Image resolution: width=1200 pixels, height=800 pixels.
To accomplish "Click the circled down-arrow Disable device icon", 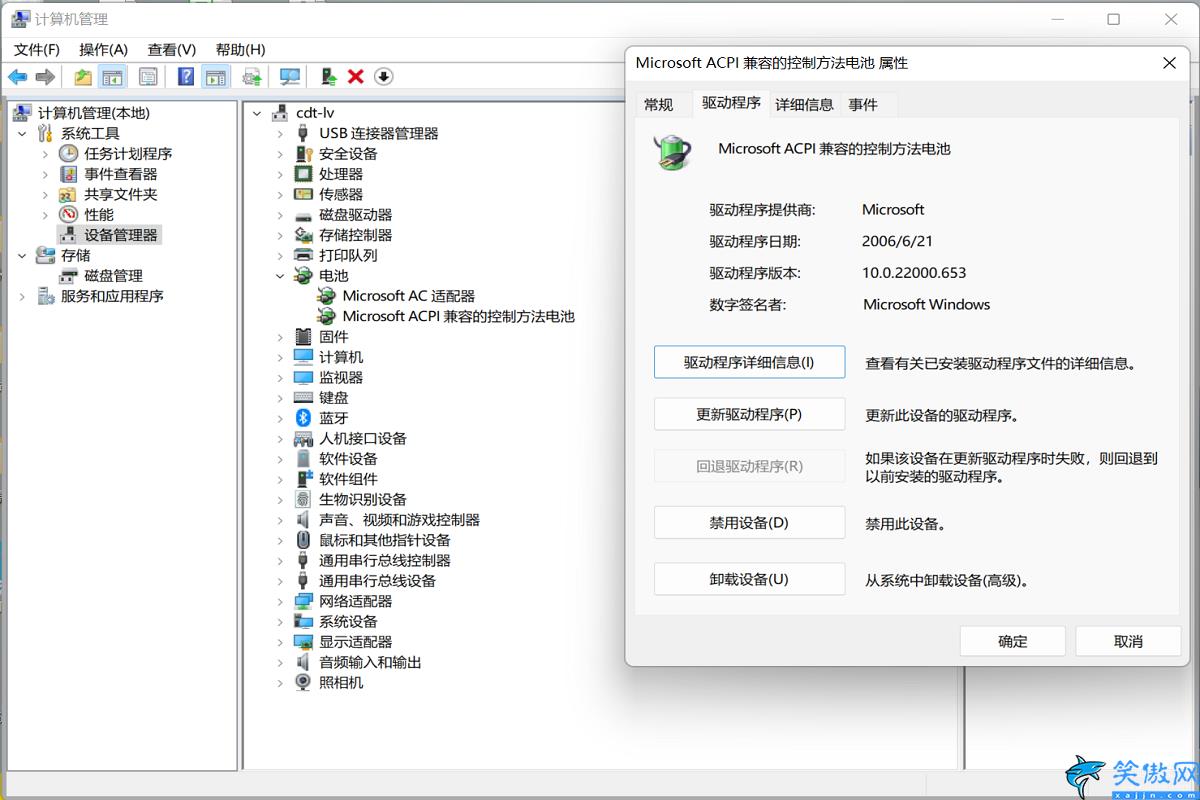I will coord(383,77).
